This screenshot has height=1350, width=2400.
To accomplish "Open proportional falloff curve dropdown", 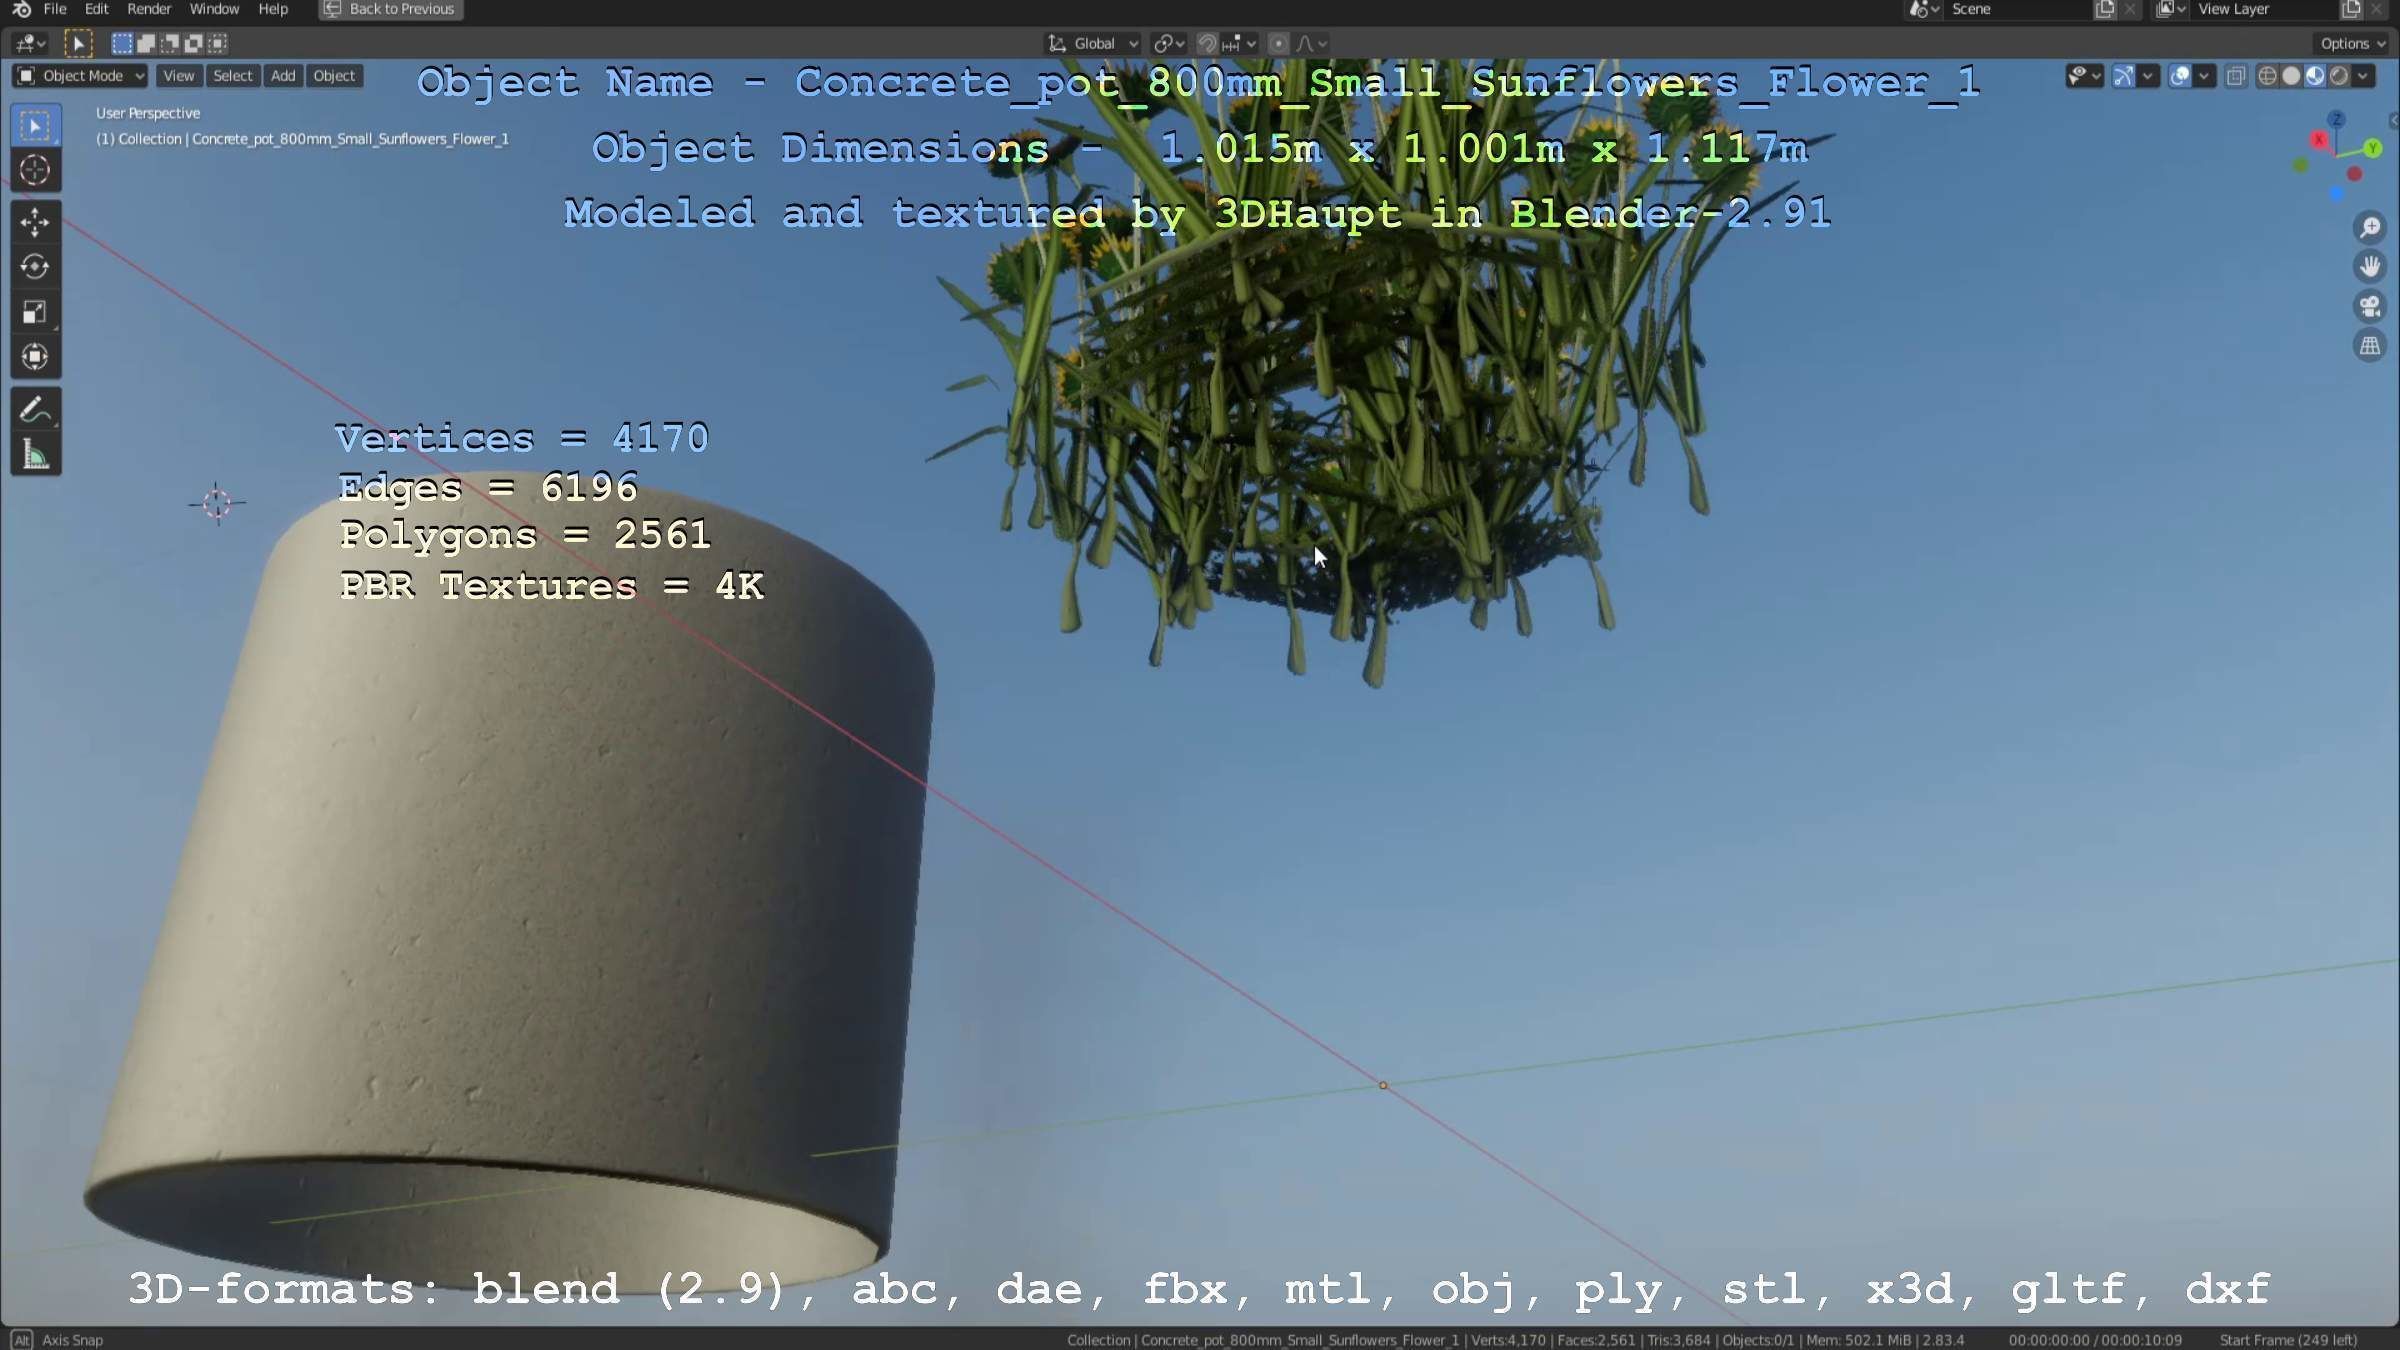I will coord(1312,43).
